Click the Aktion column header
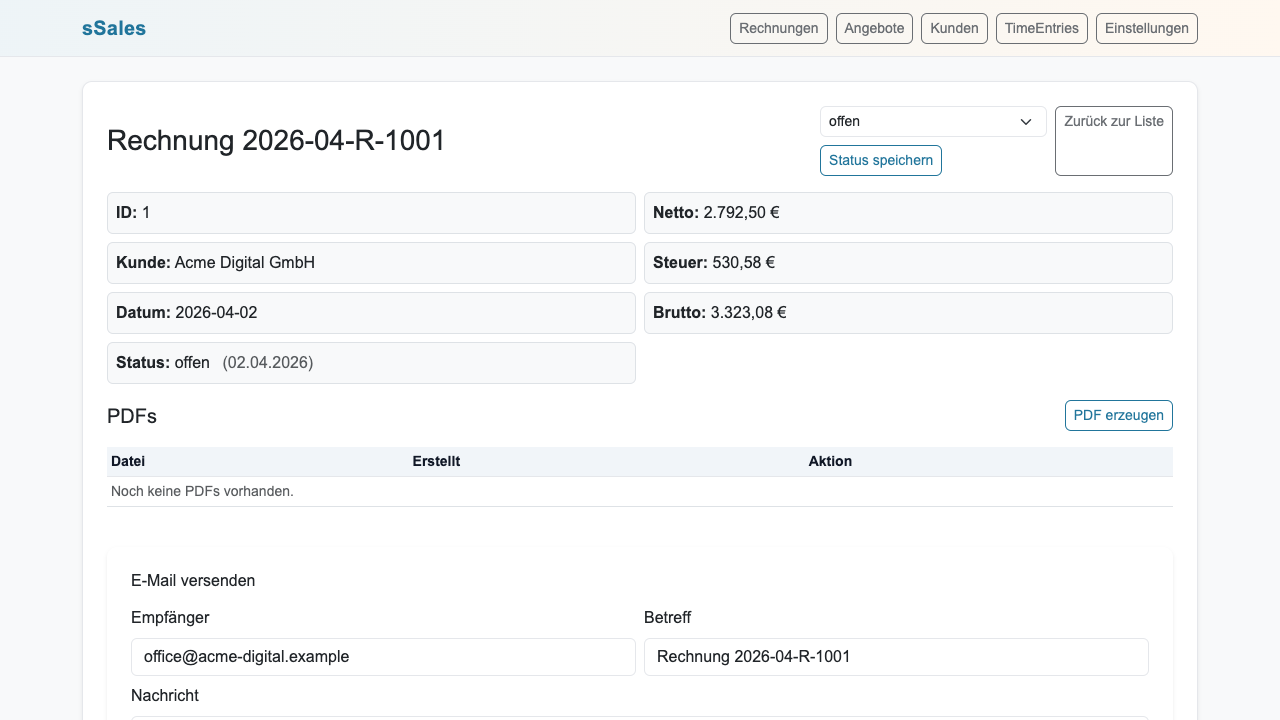 tap(830, 461)
